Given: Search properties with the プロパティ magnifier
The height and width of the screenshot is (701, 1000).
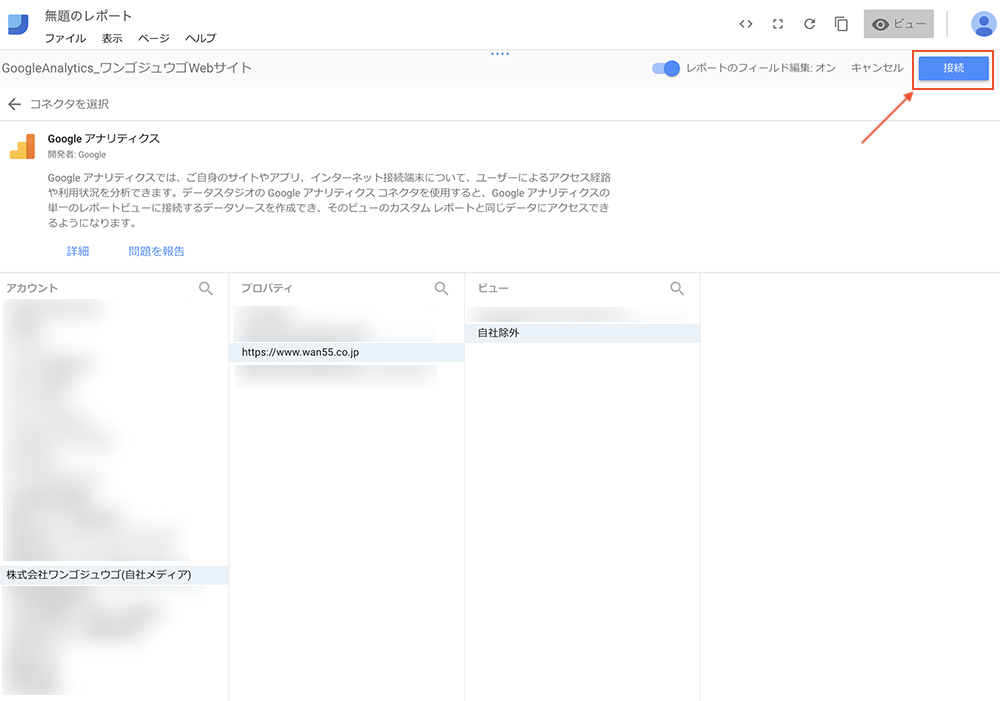Looking at the screenshot, I should pyautogui.click(x=441, y=288).
